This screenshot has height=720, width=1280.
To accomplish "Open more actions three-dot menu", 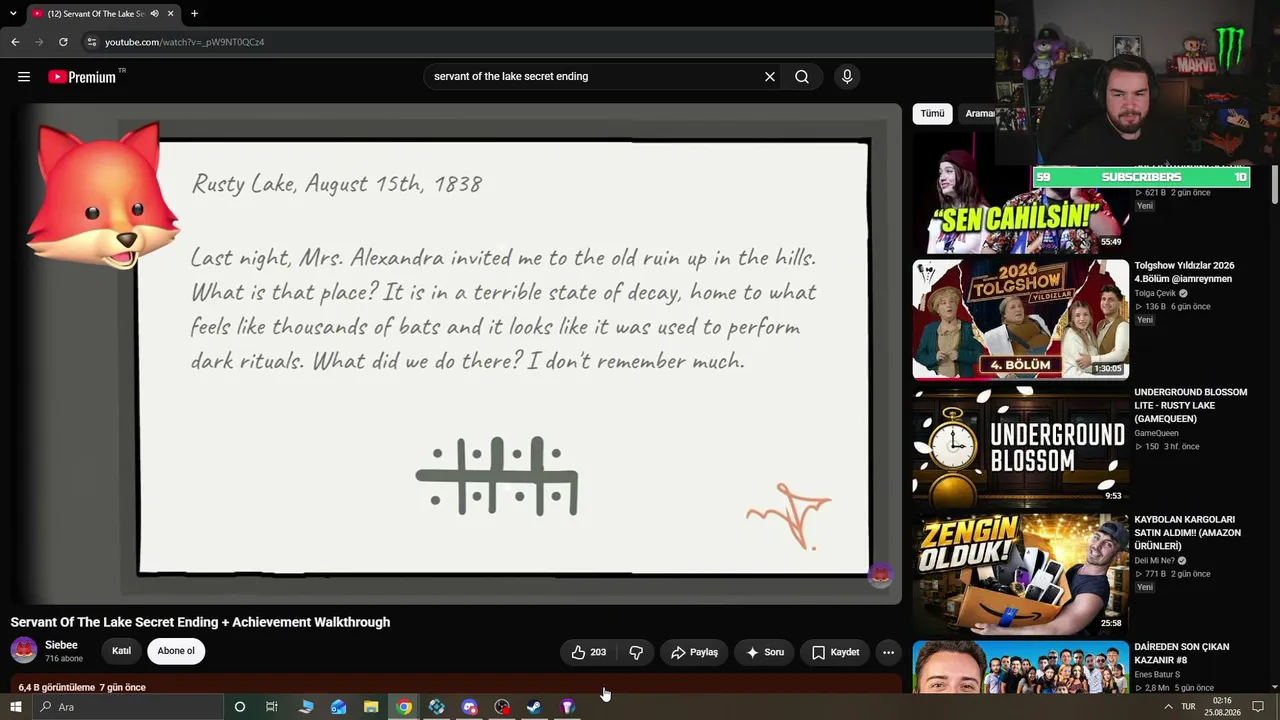I will [x=888, y=652].
